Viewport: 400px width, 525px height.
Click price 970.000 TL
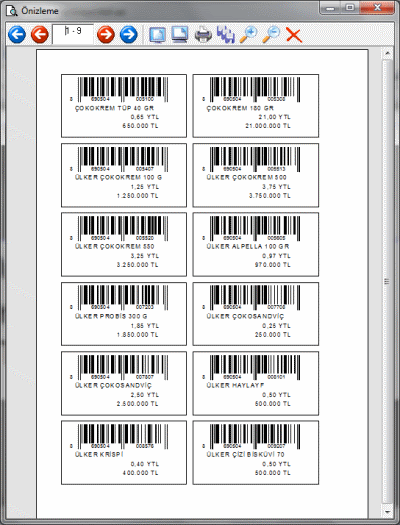tap(272, 265)
